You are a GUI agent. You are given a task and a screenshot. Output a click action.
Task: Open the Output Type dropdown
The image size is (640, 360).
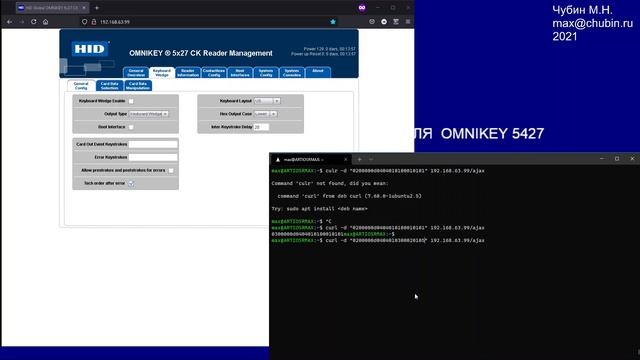149,114
